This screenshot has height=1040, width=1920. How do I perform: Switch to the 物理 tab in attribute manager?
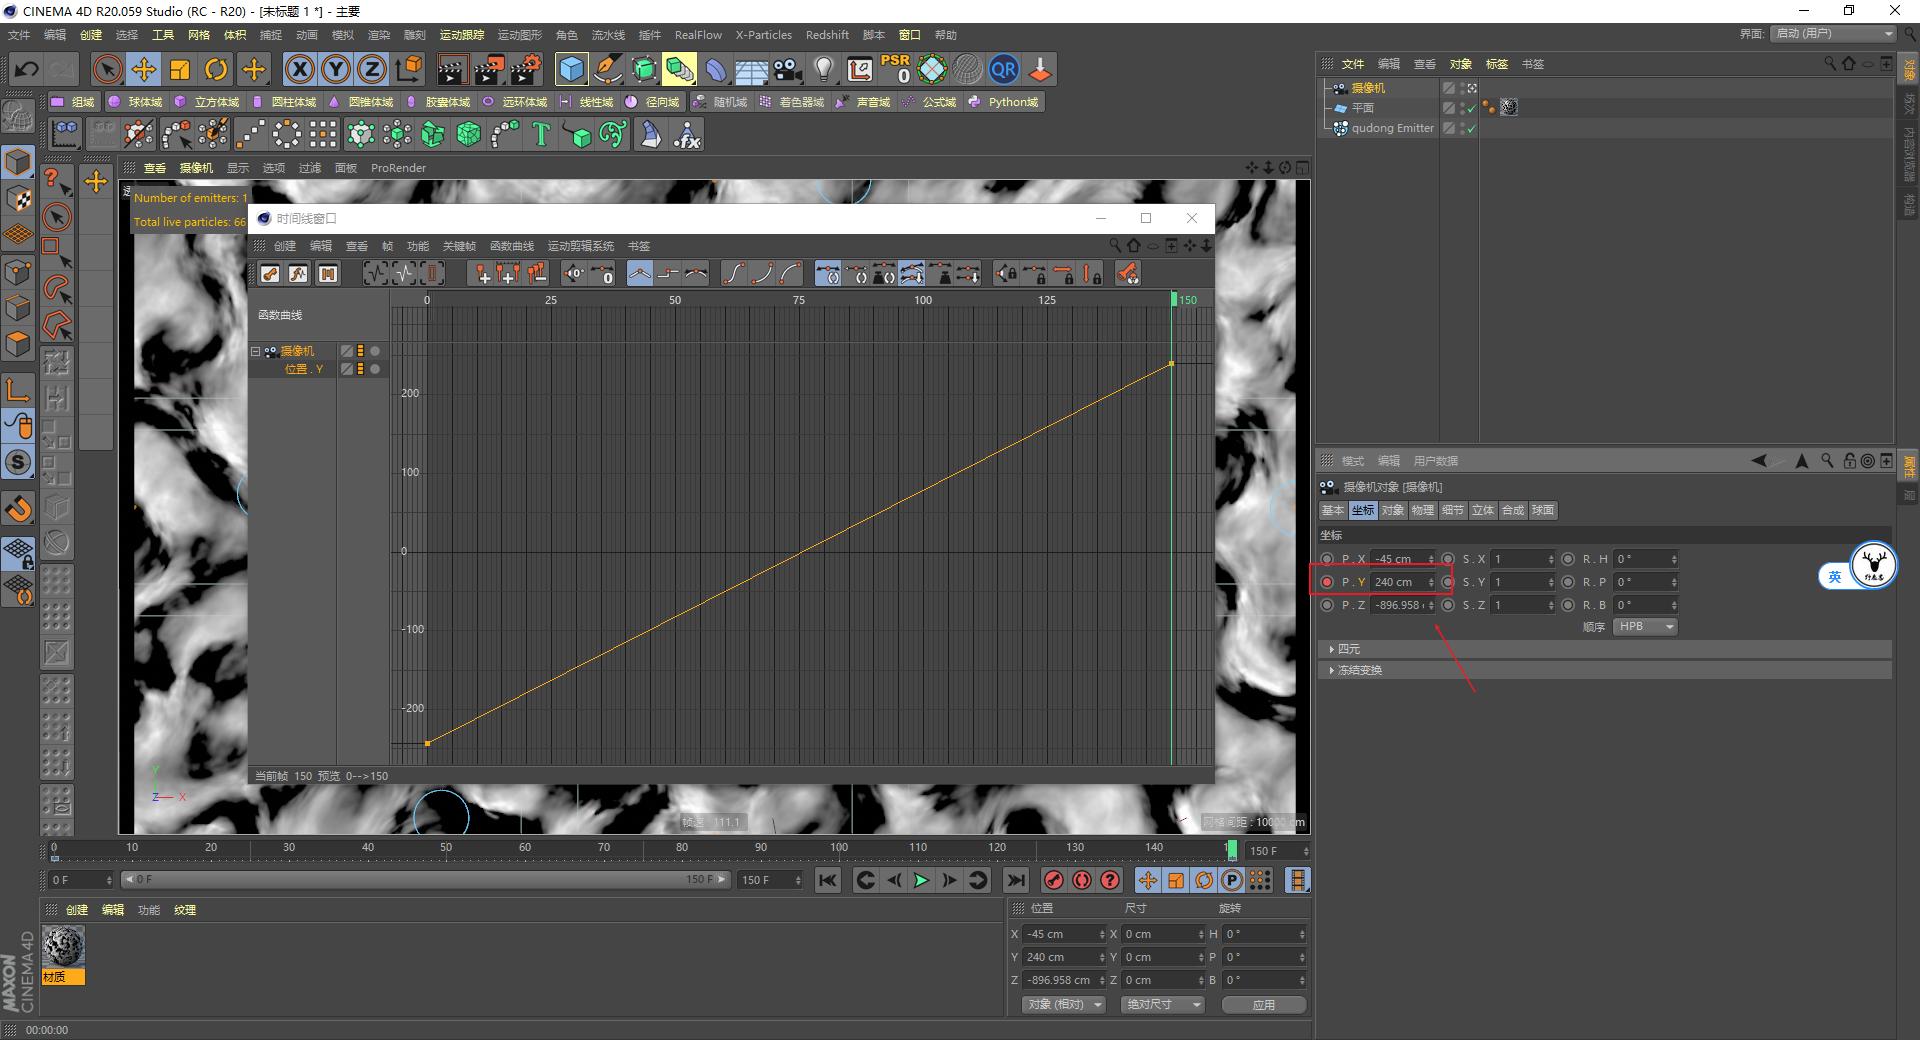[x=1423, y=510]
